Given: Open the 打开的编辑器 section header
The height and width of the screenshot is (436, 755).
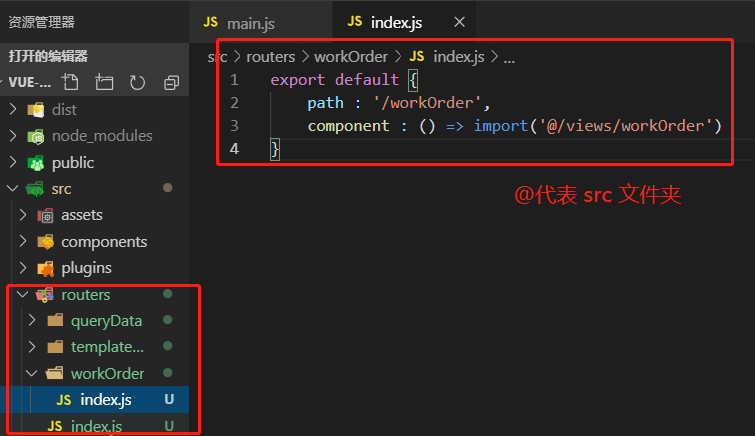Looking at the screenshot, I should pos(94,56).
